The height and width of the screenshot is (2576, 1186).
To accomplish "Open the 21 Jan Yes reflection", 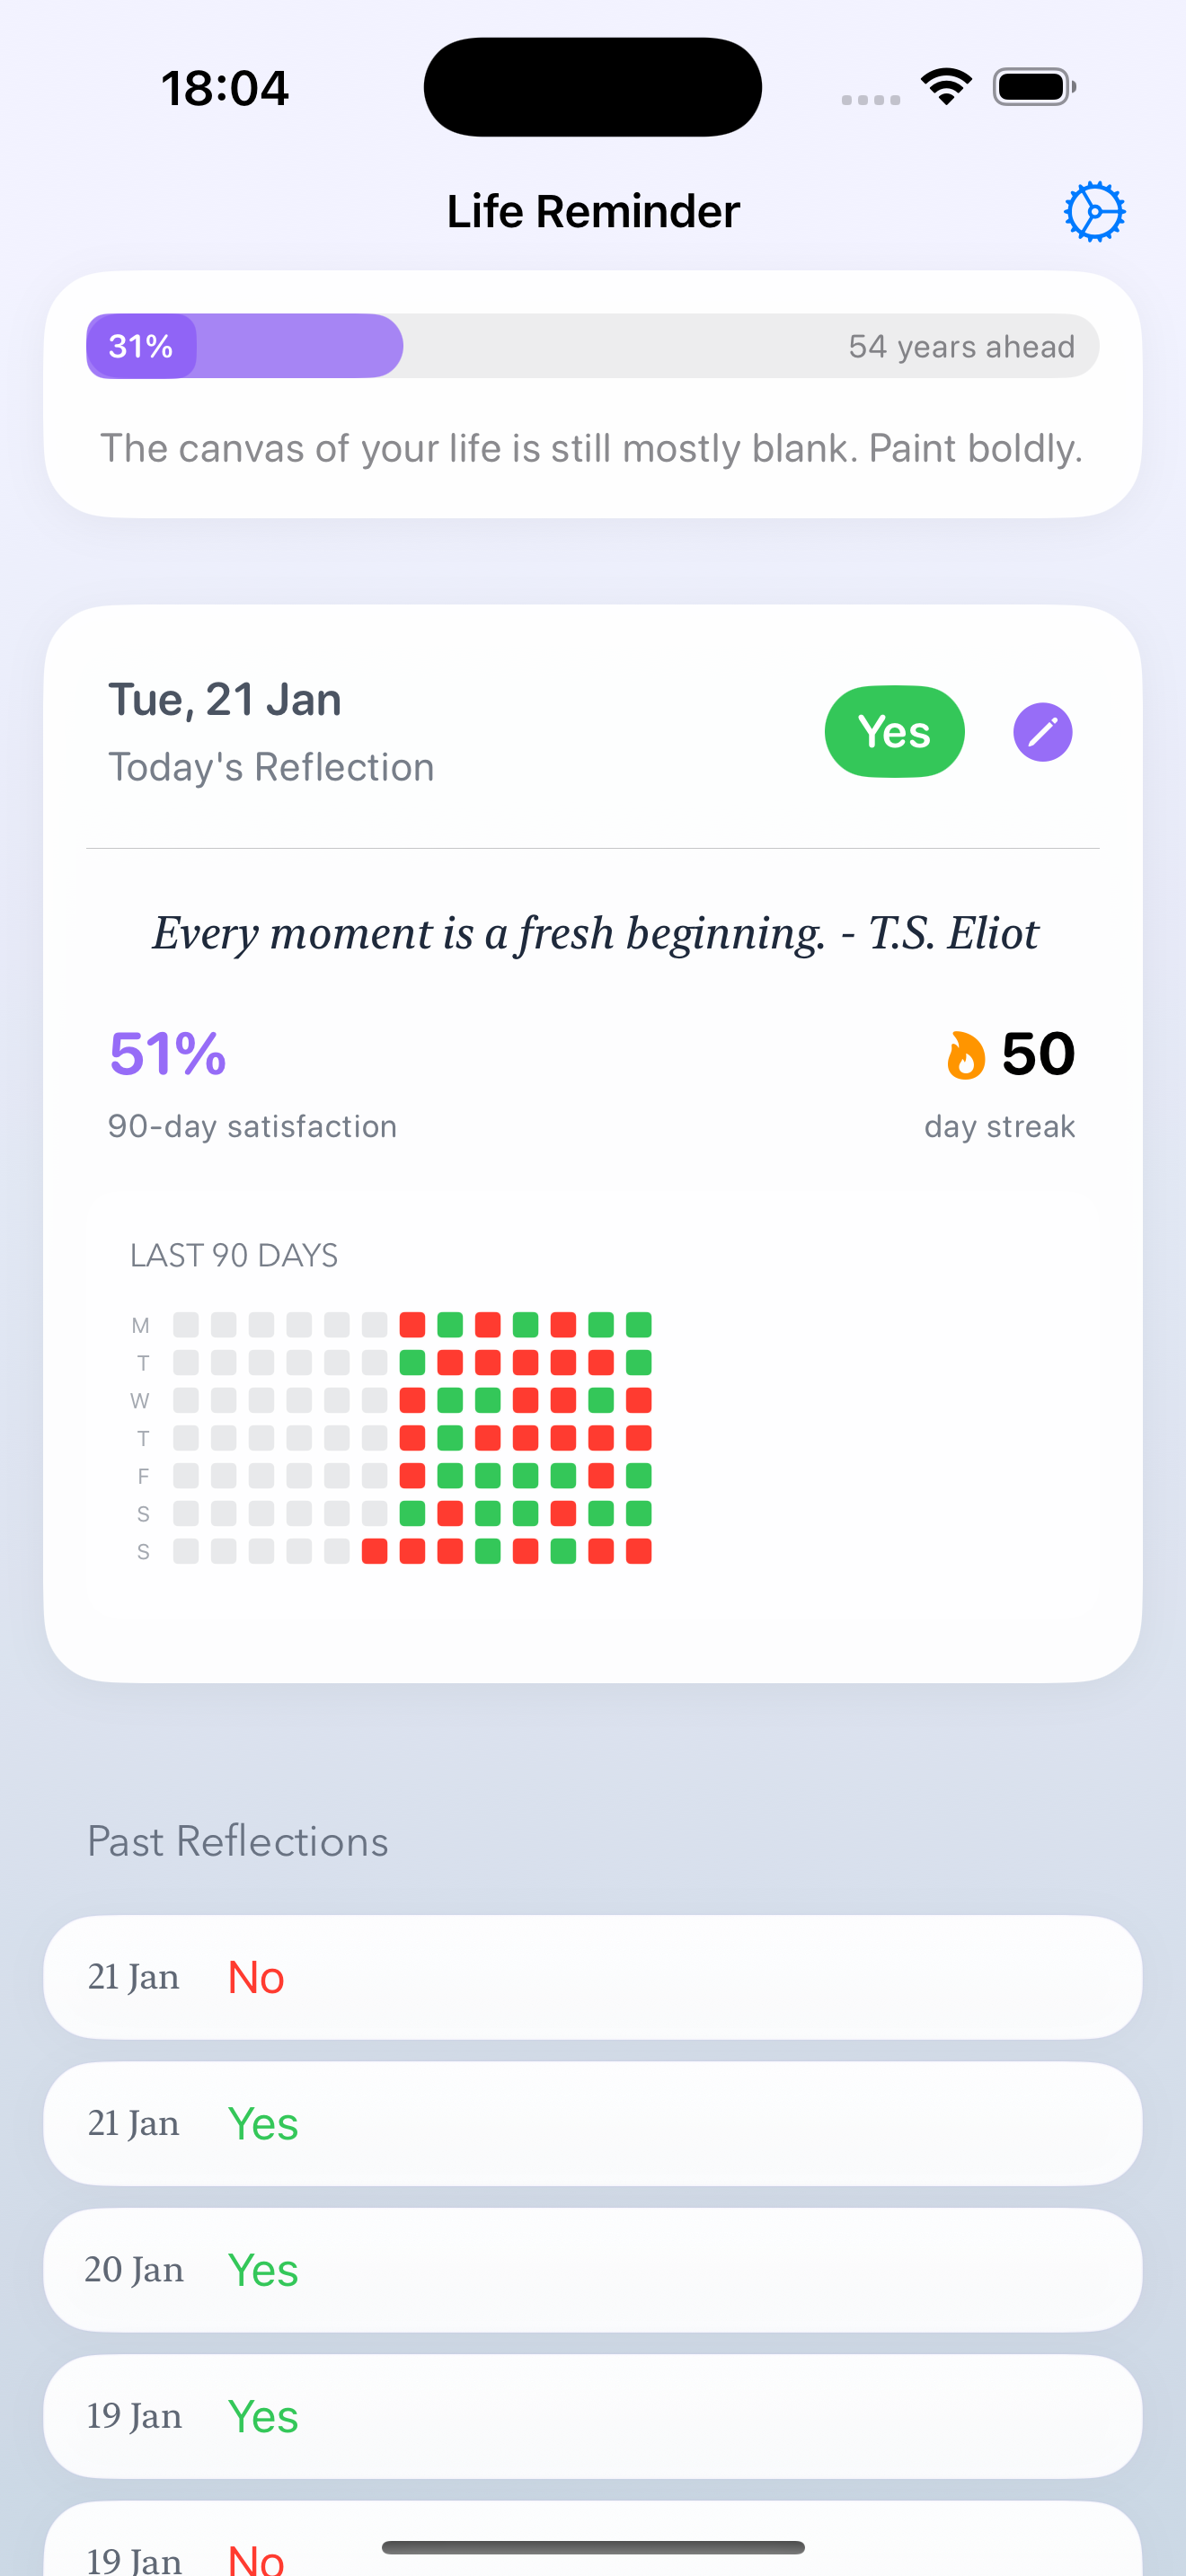I will coord(593,2123).
